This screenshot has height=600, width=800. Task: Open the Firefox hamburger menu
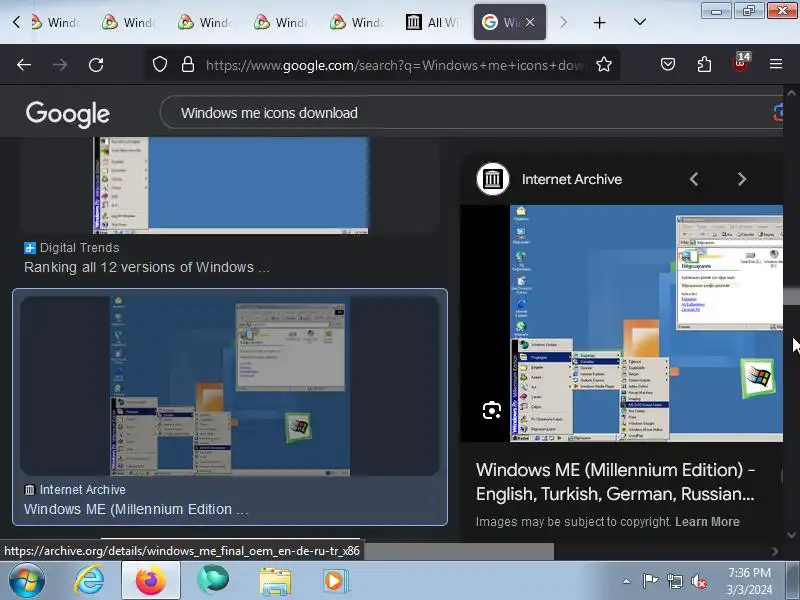(x=776, y=64)
